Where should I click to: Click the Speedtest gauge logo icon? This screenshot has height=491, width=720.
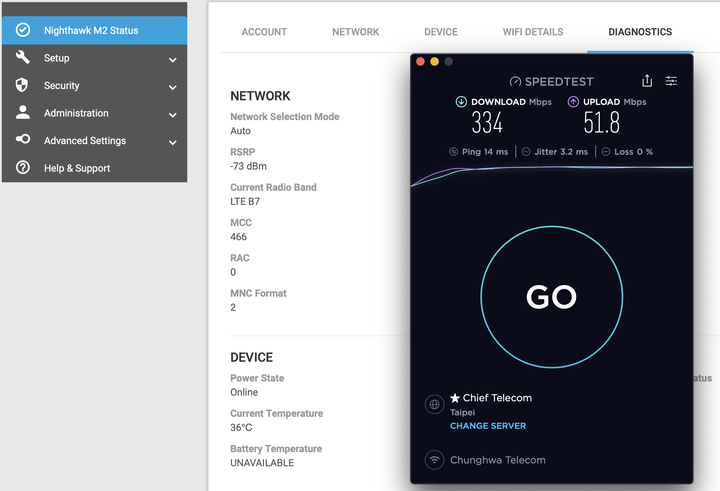tap(515, 82)
